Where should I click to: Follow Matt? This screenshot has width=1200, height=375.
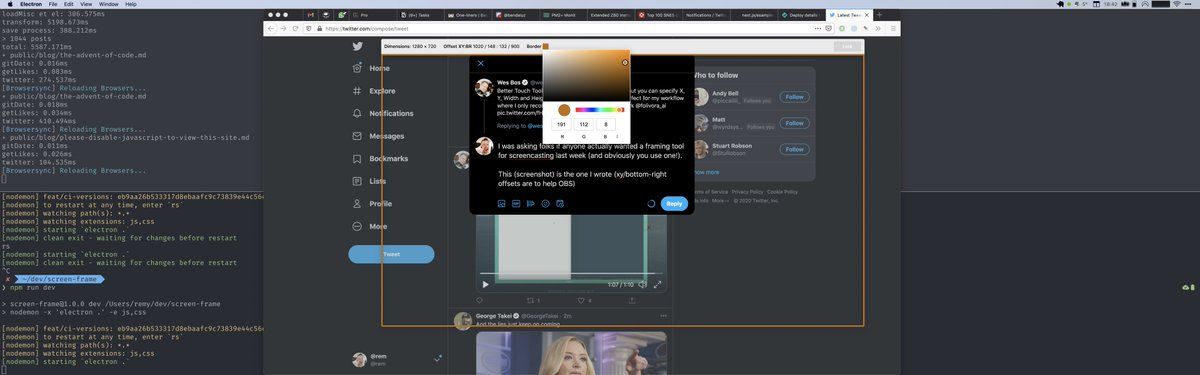tap(794, 124)
